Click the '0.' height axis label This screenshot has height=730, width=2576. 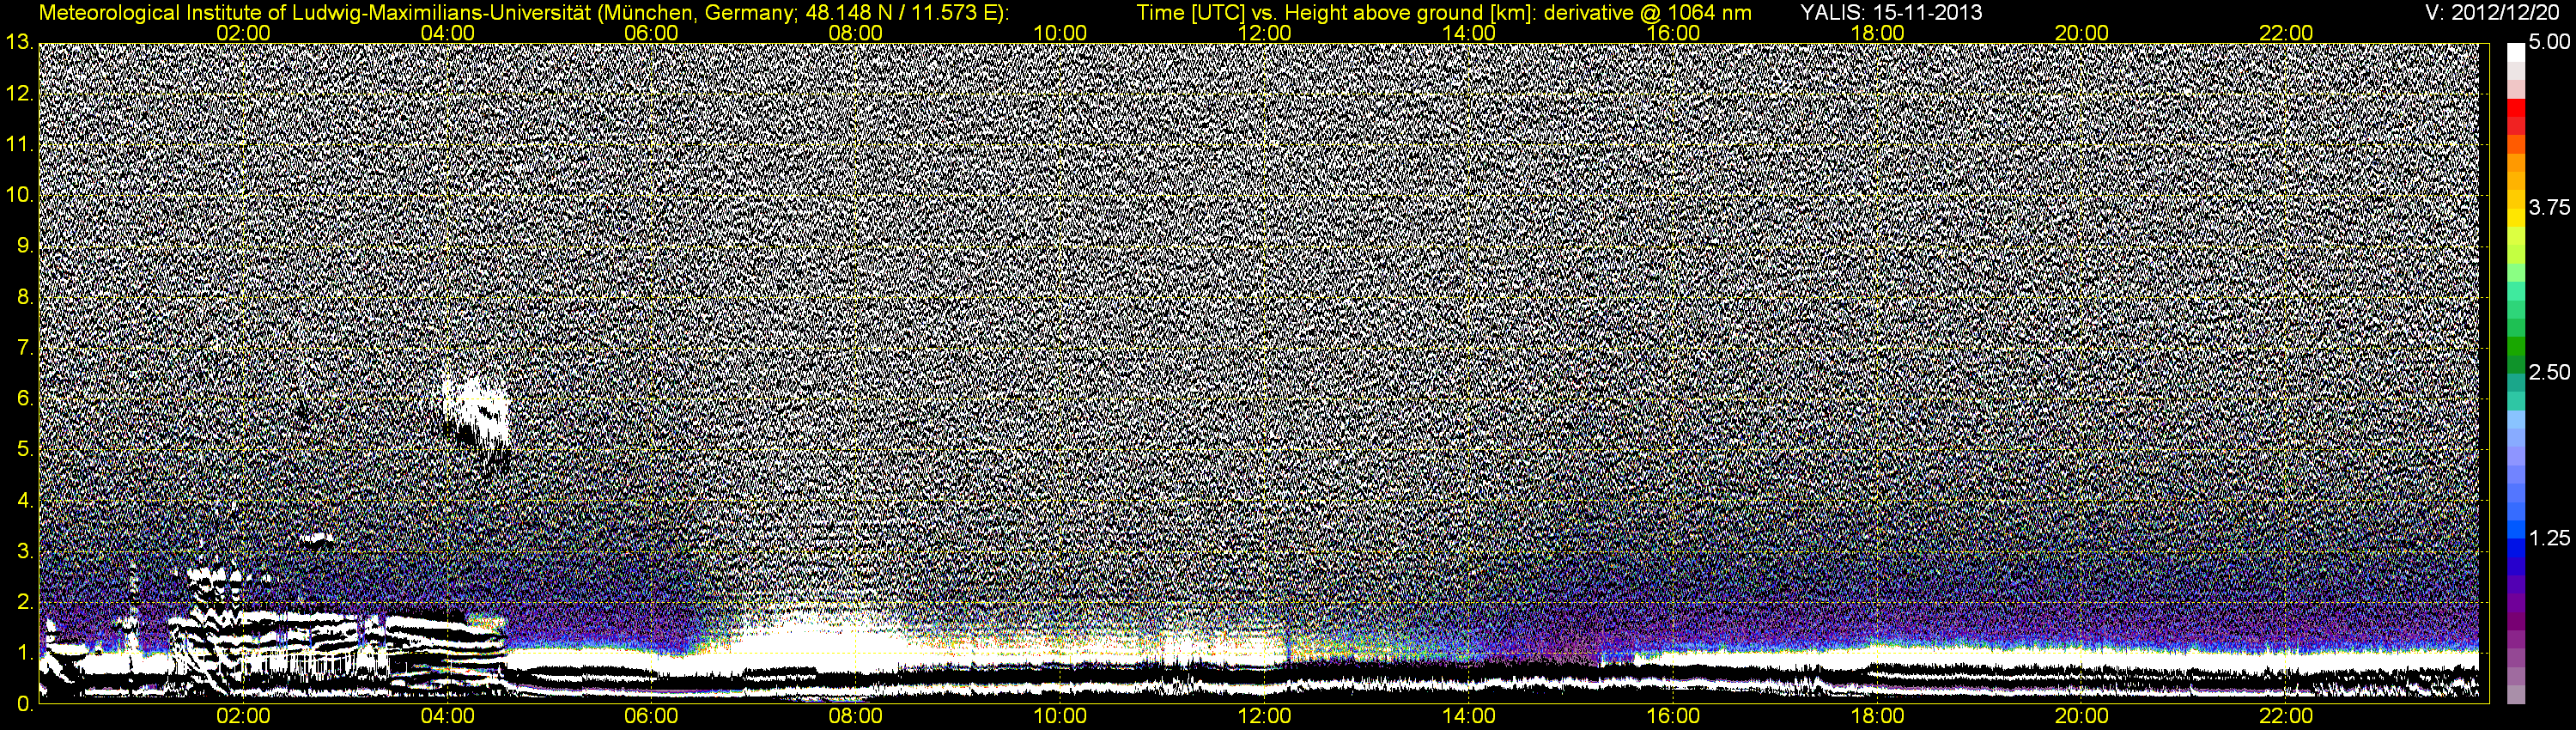pos(25,704)
